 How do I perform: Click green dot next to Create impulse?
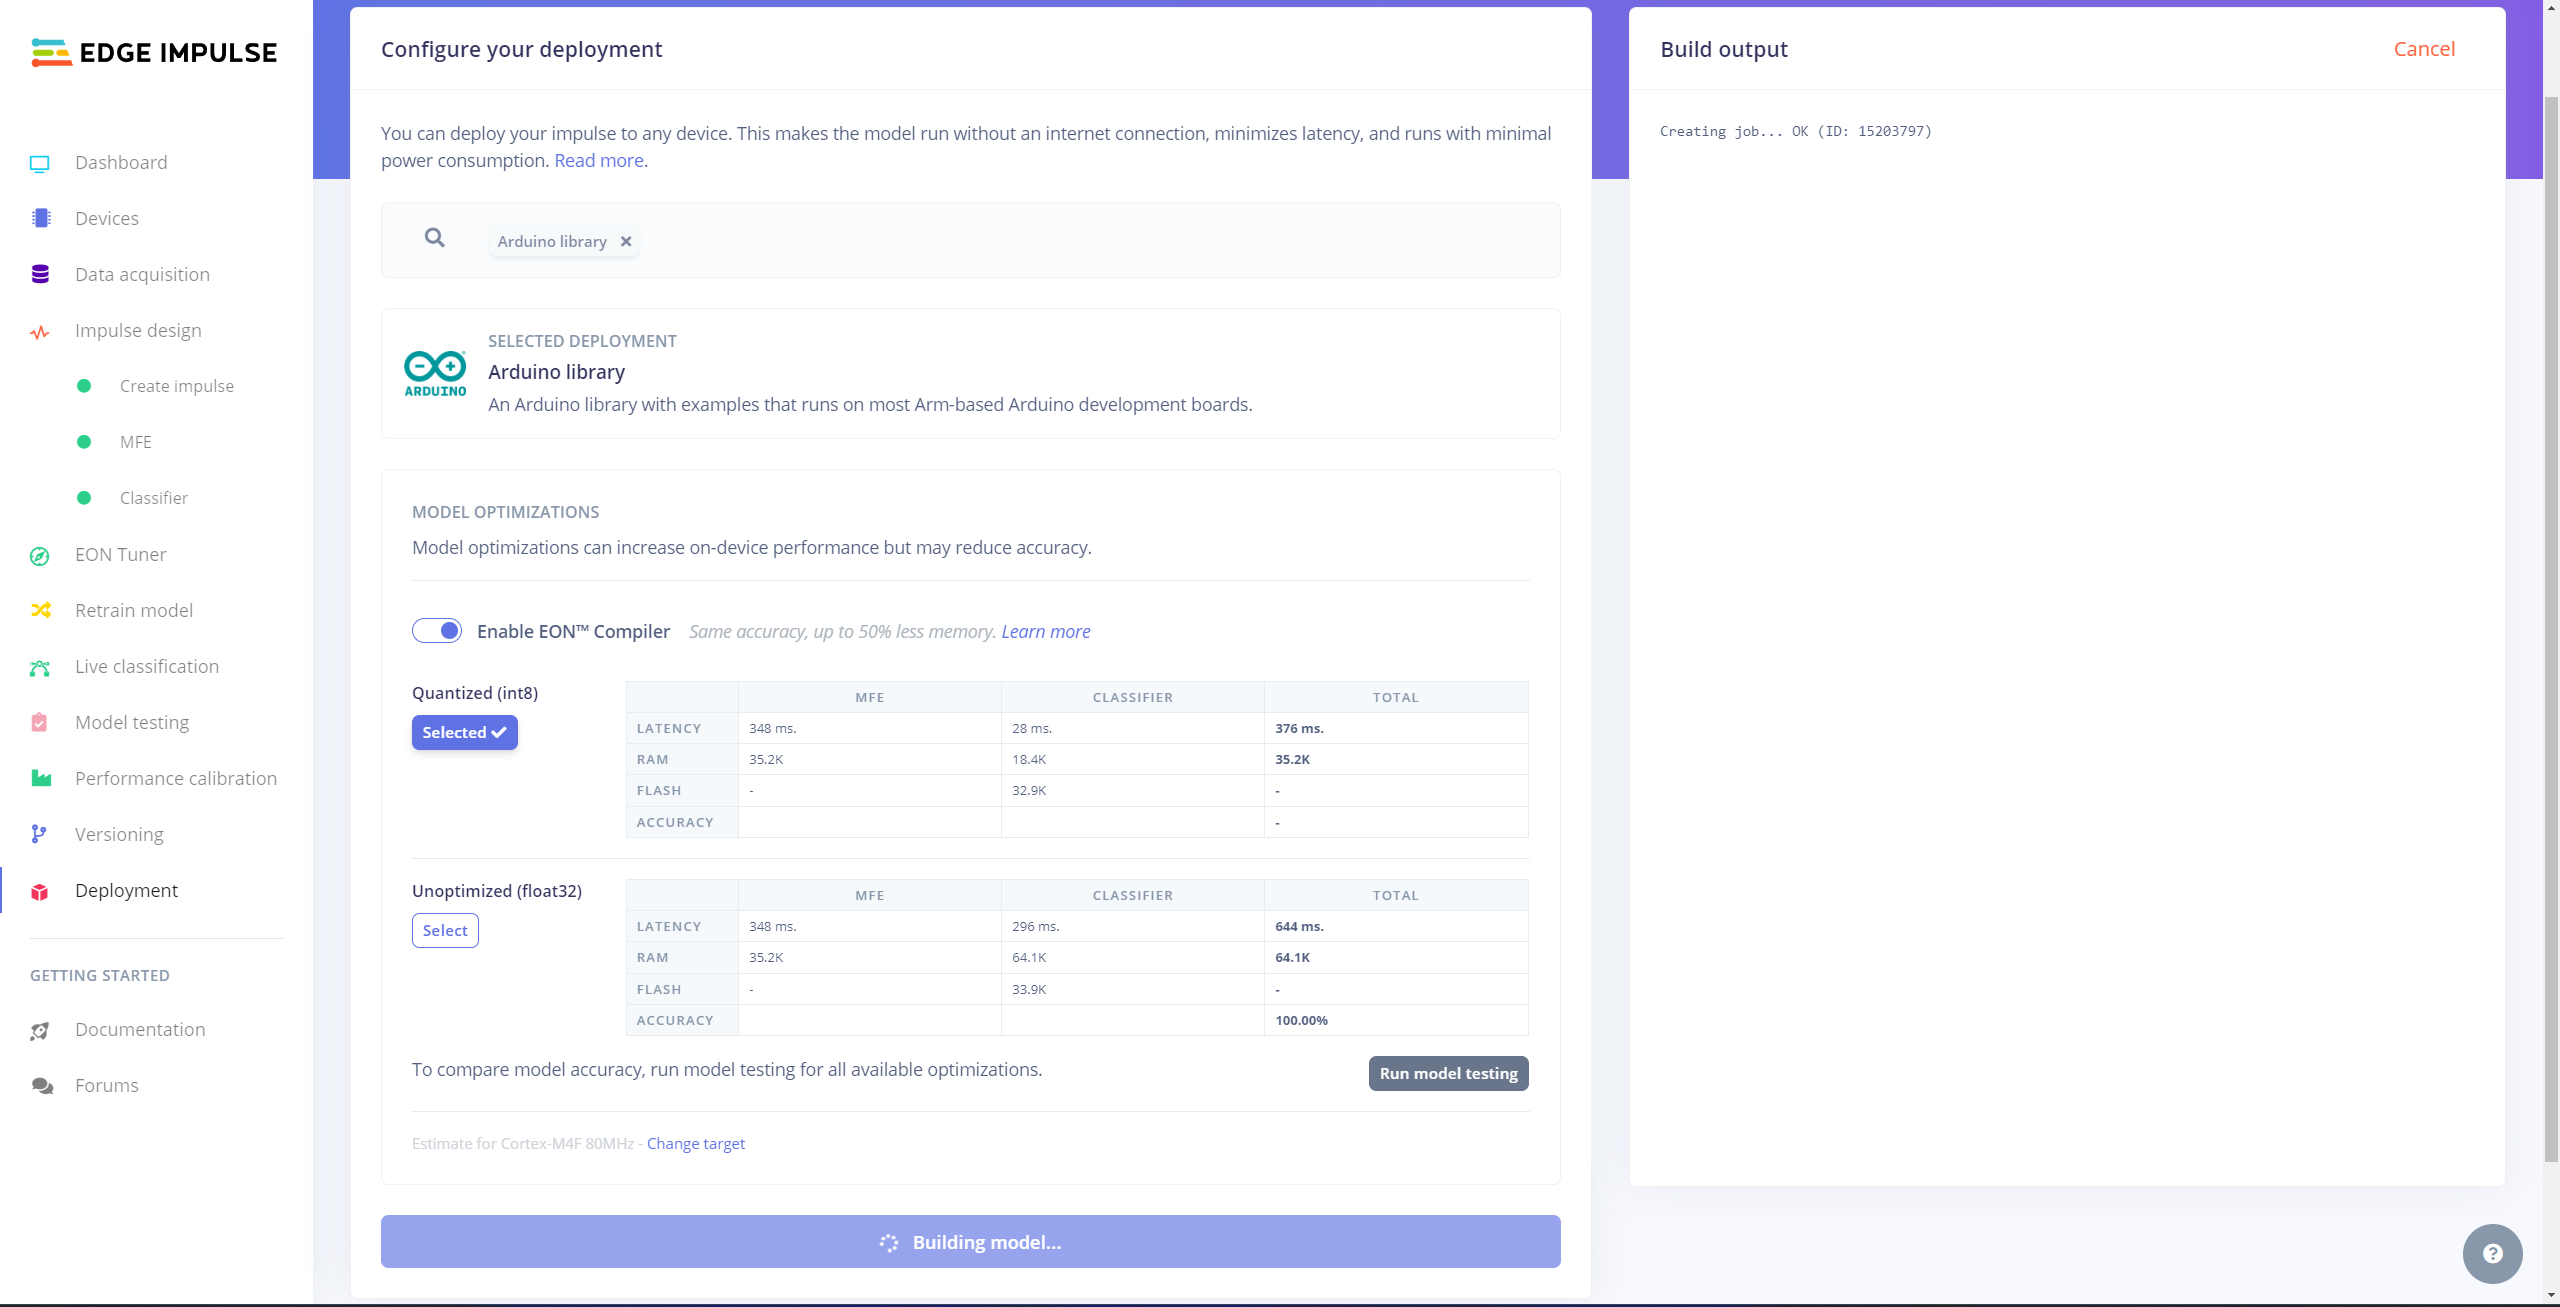[84, 386]
